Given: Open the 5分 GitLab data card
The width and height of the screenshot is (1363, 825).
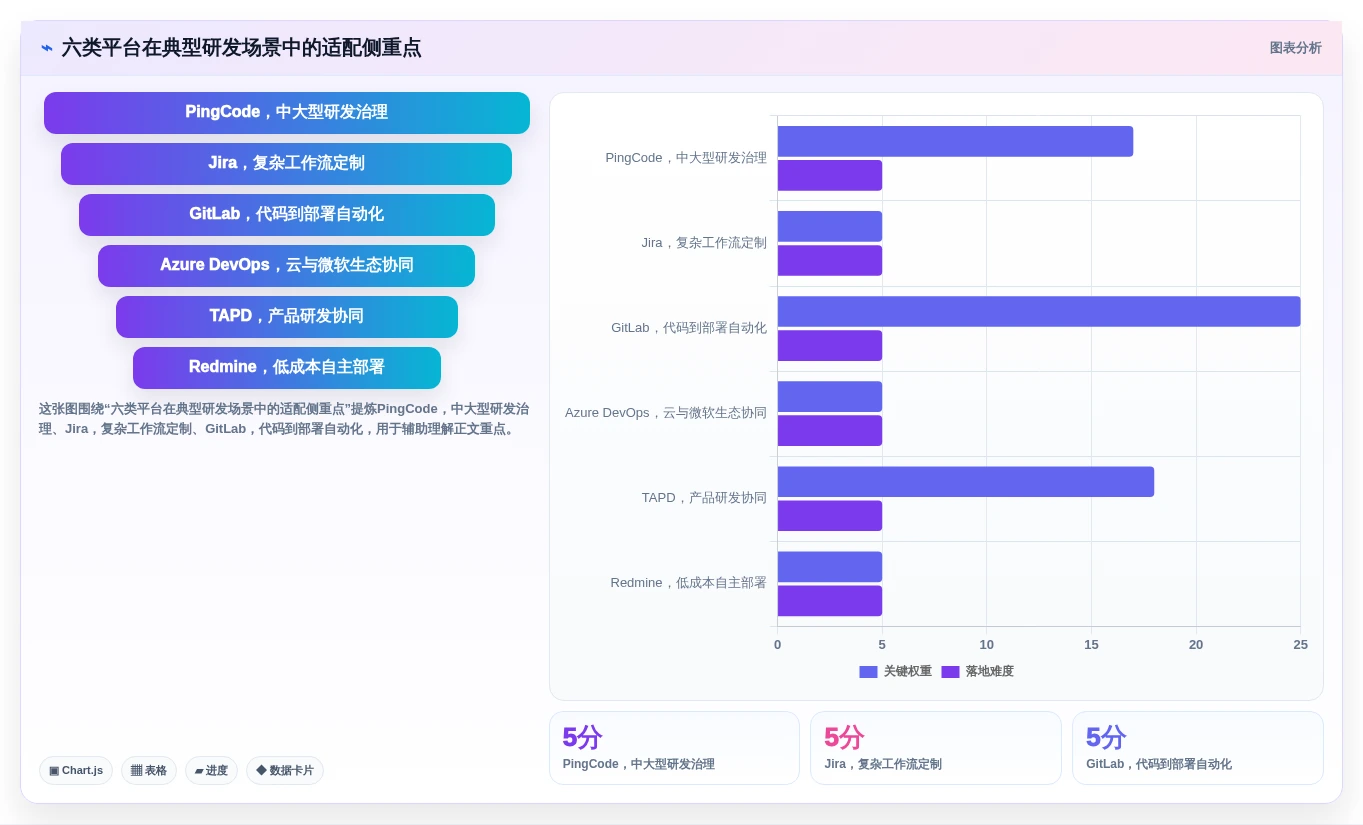Looking at the screenshot, I should click(1198, 748).
